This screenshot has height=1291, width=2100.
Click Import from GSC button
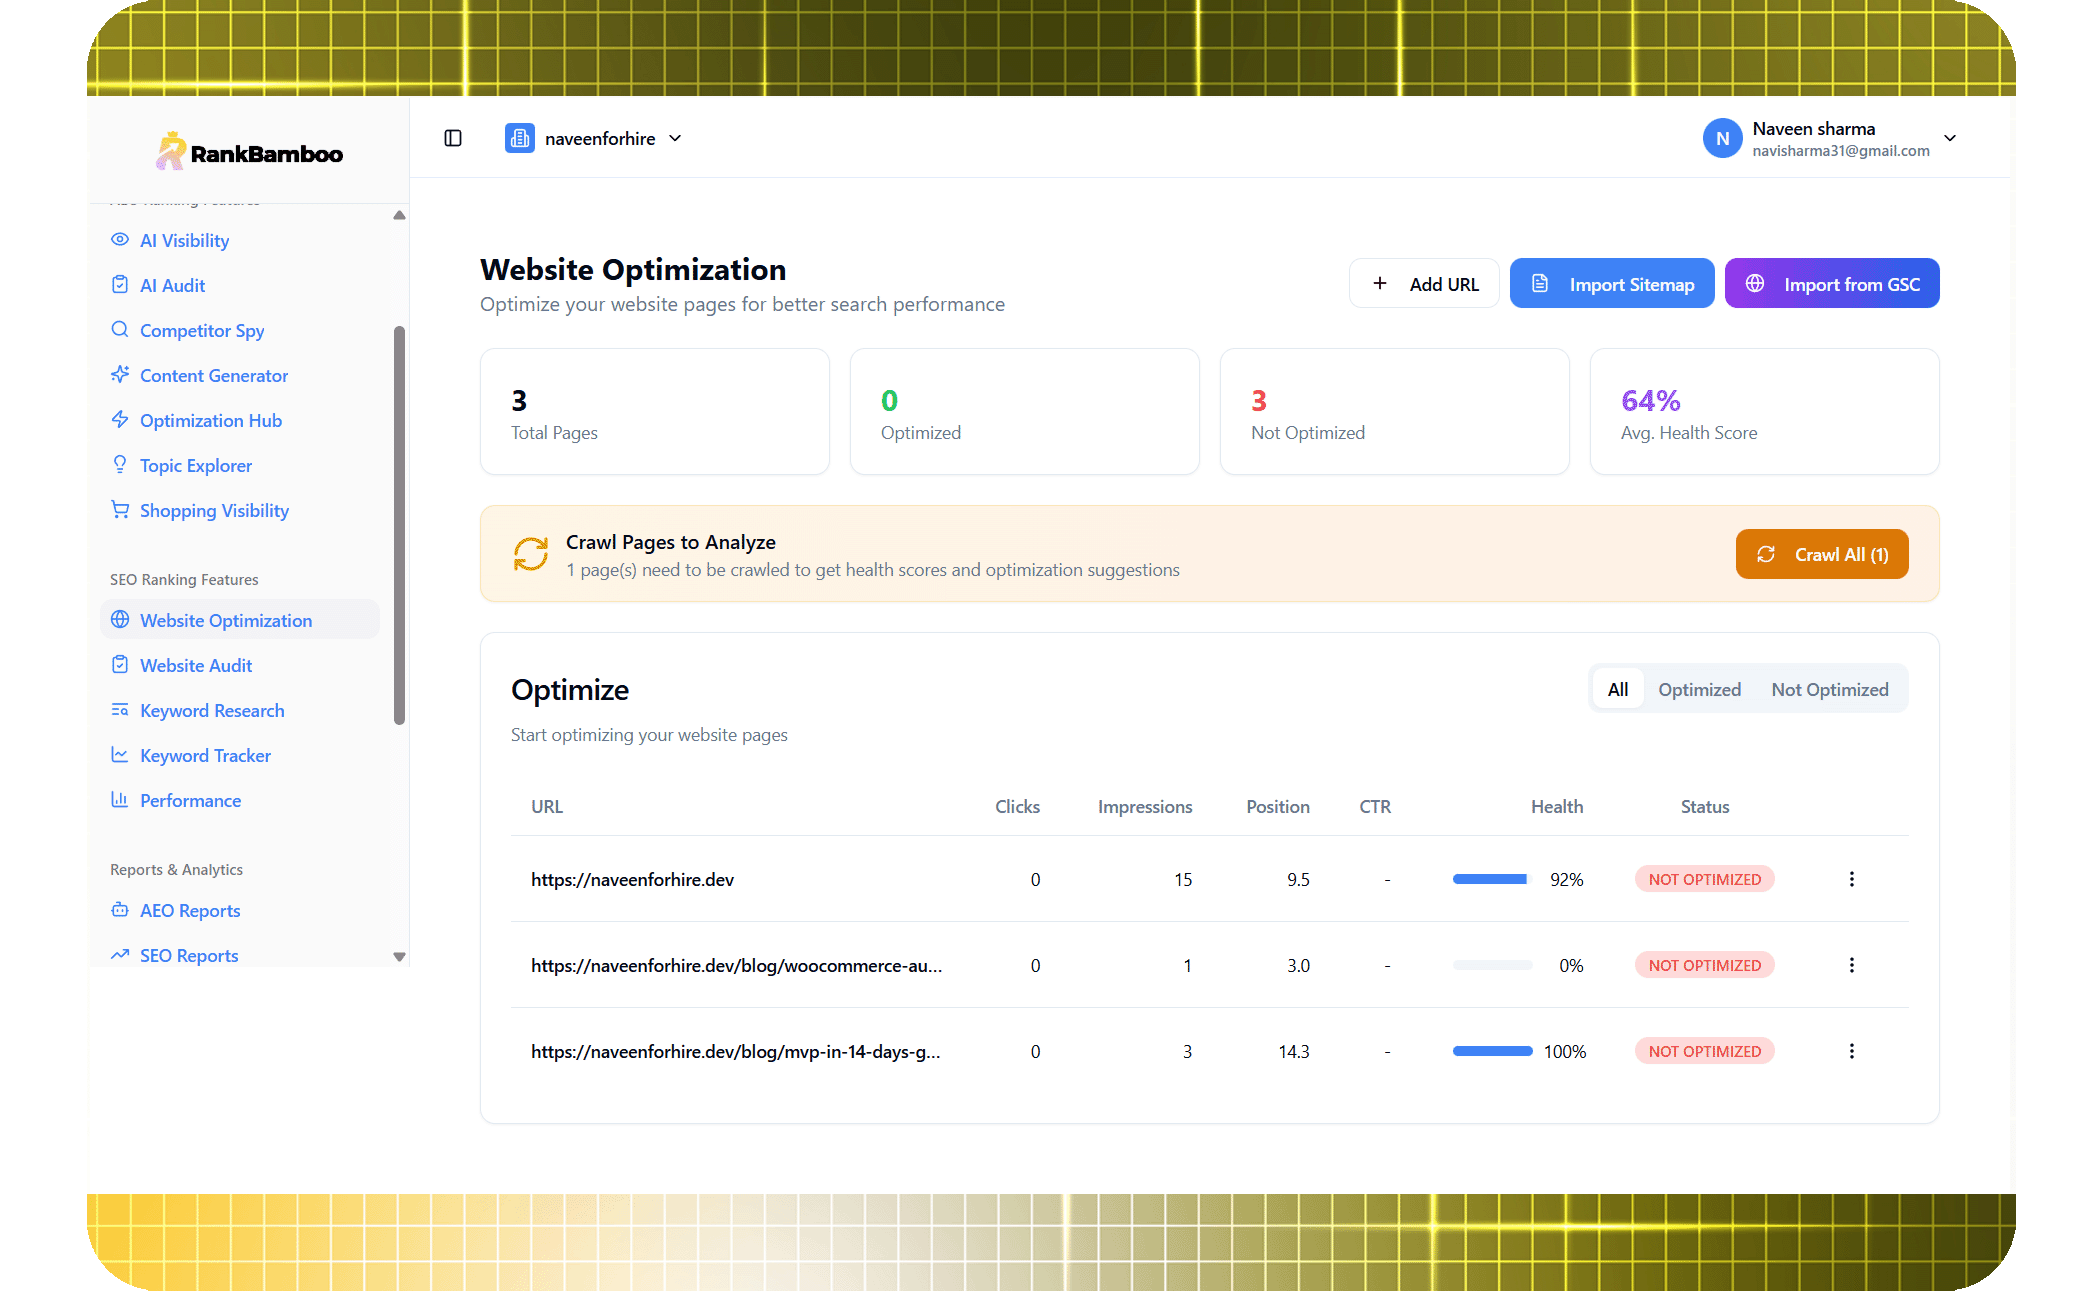point(1832,284)
